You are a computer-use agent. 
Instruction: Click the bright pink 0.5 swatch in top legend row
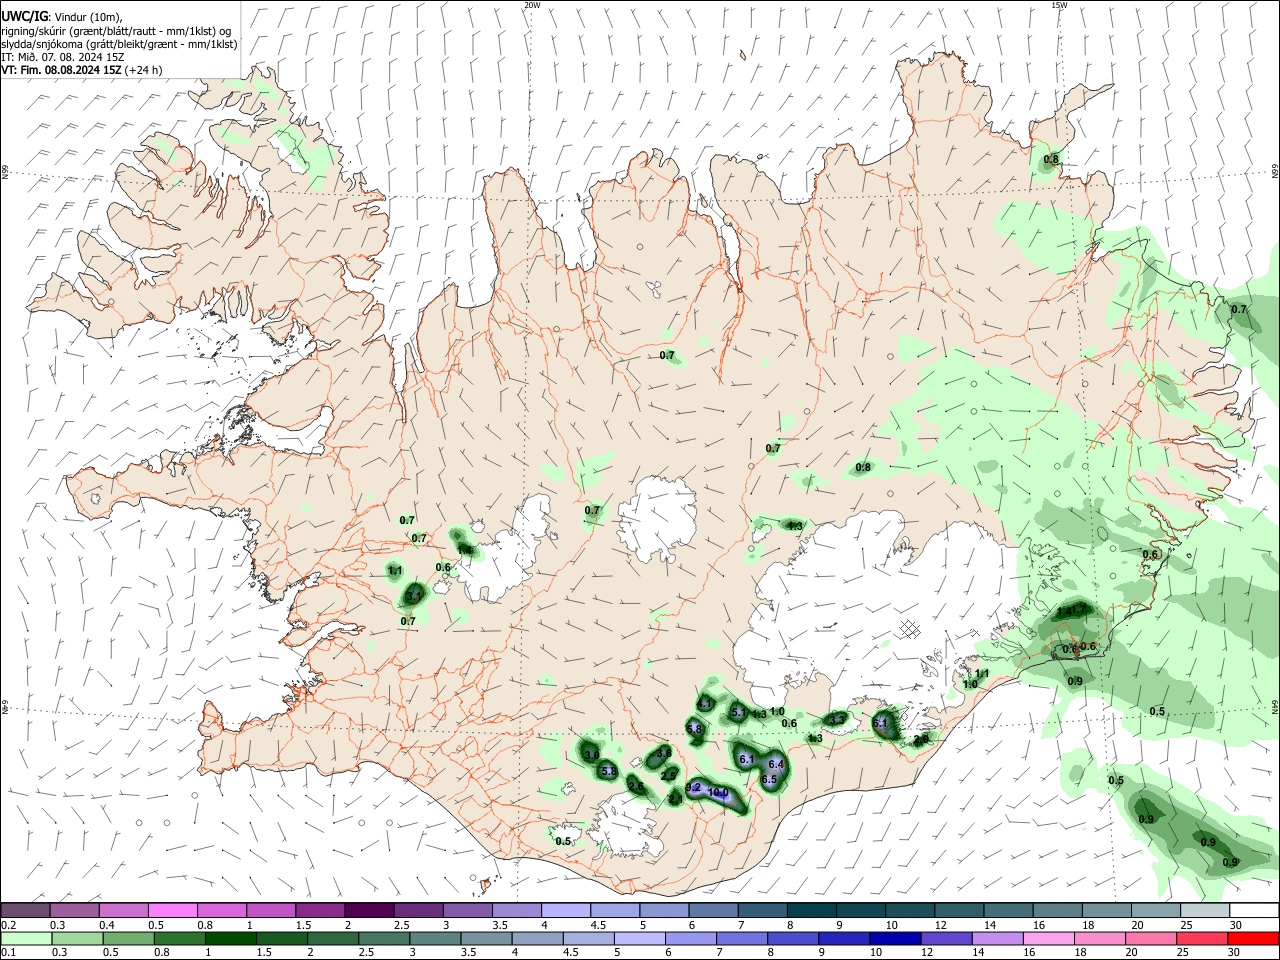172,910
